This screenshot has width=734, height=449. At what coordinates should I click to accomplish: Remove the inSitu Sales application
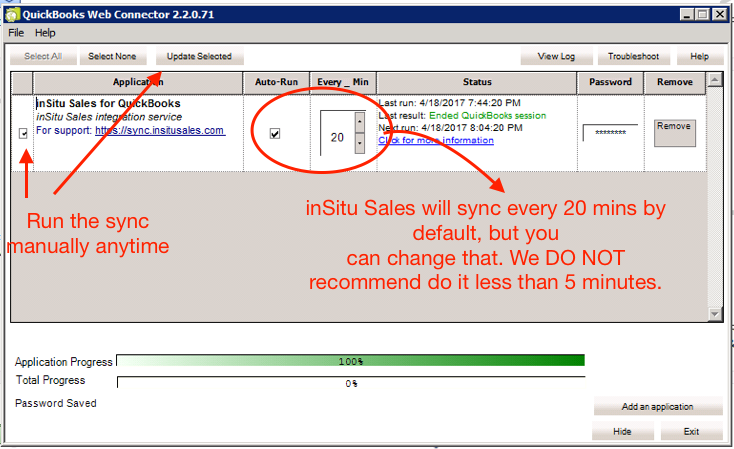674,127
